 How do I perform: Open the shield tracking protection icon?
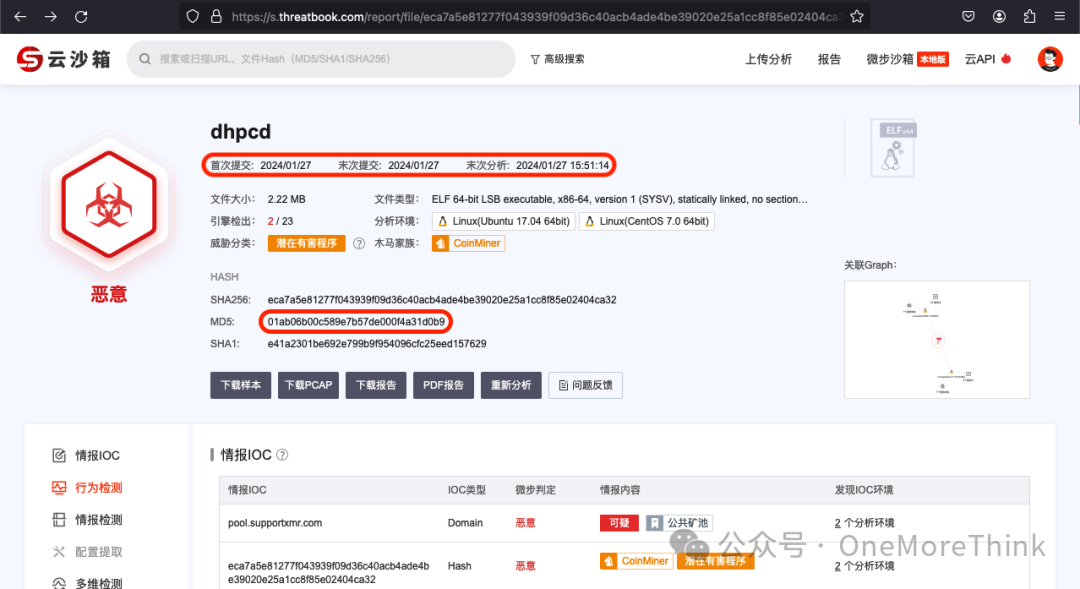pos(193,17)
